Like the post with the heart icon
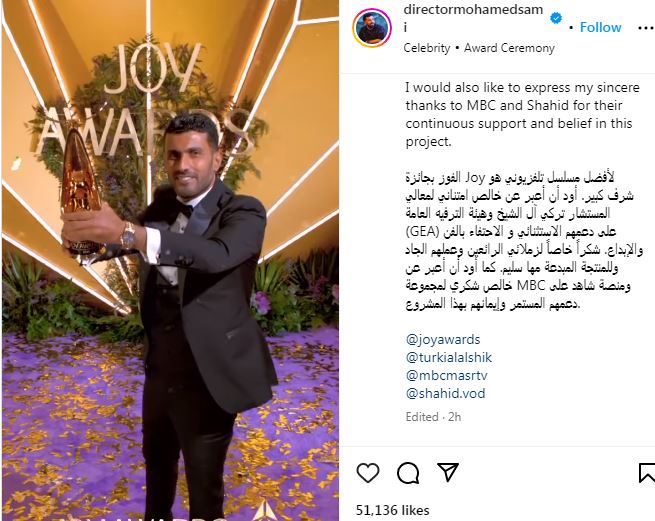The height and width of the screenshot is (521, 655). 368,473
